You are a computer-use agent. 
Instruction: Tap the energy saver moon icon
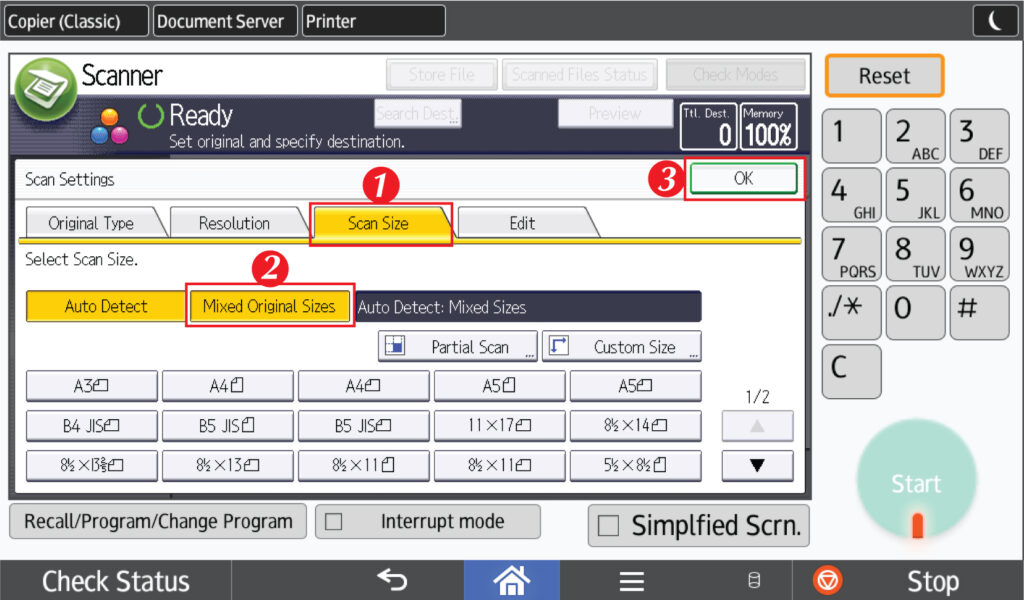coord(996,21)
